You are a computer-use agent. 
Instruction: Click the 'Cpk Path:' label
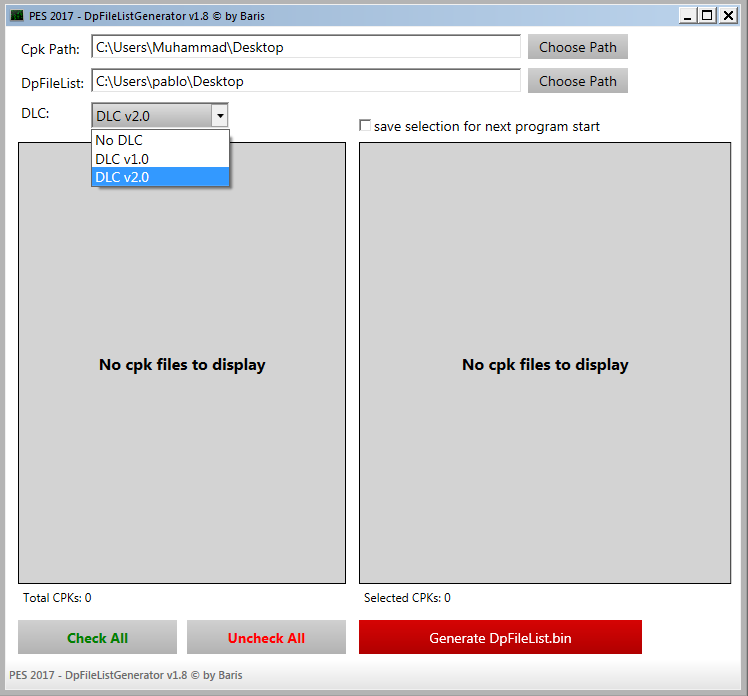pos(50,49)
